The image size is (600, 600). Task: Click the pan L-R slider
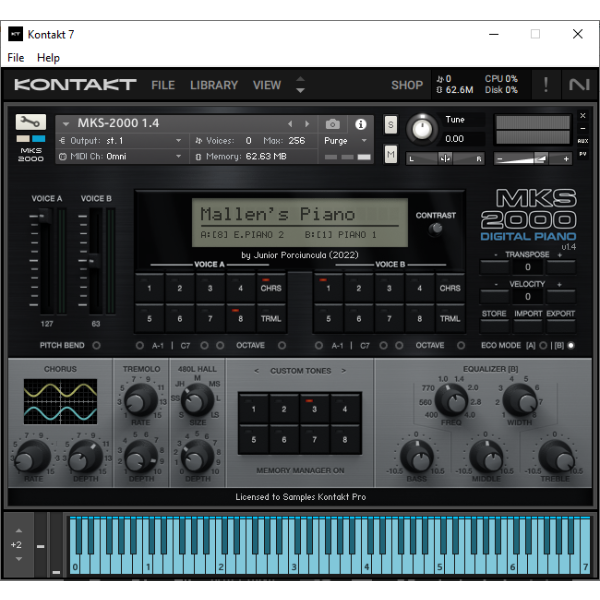coord(445,158)
